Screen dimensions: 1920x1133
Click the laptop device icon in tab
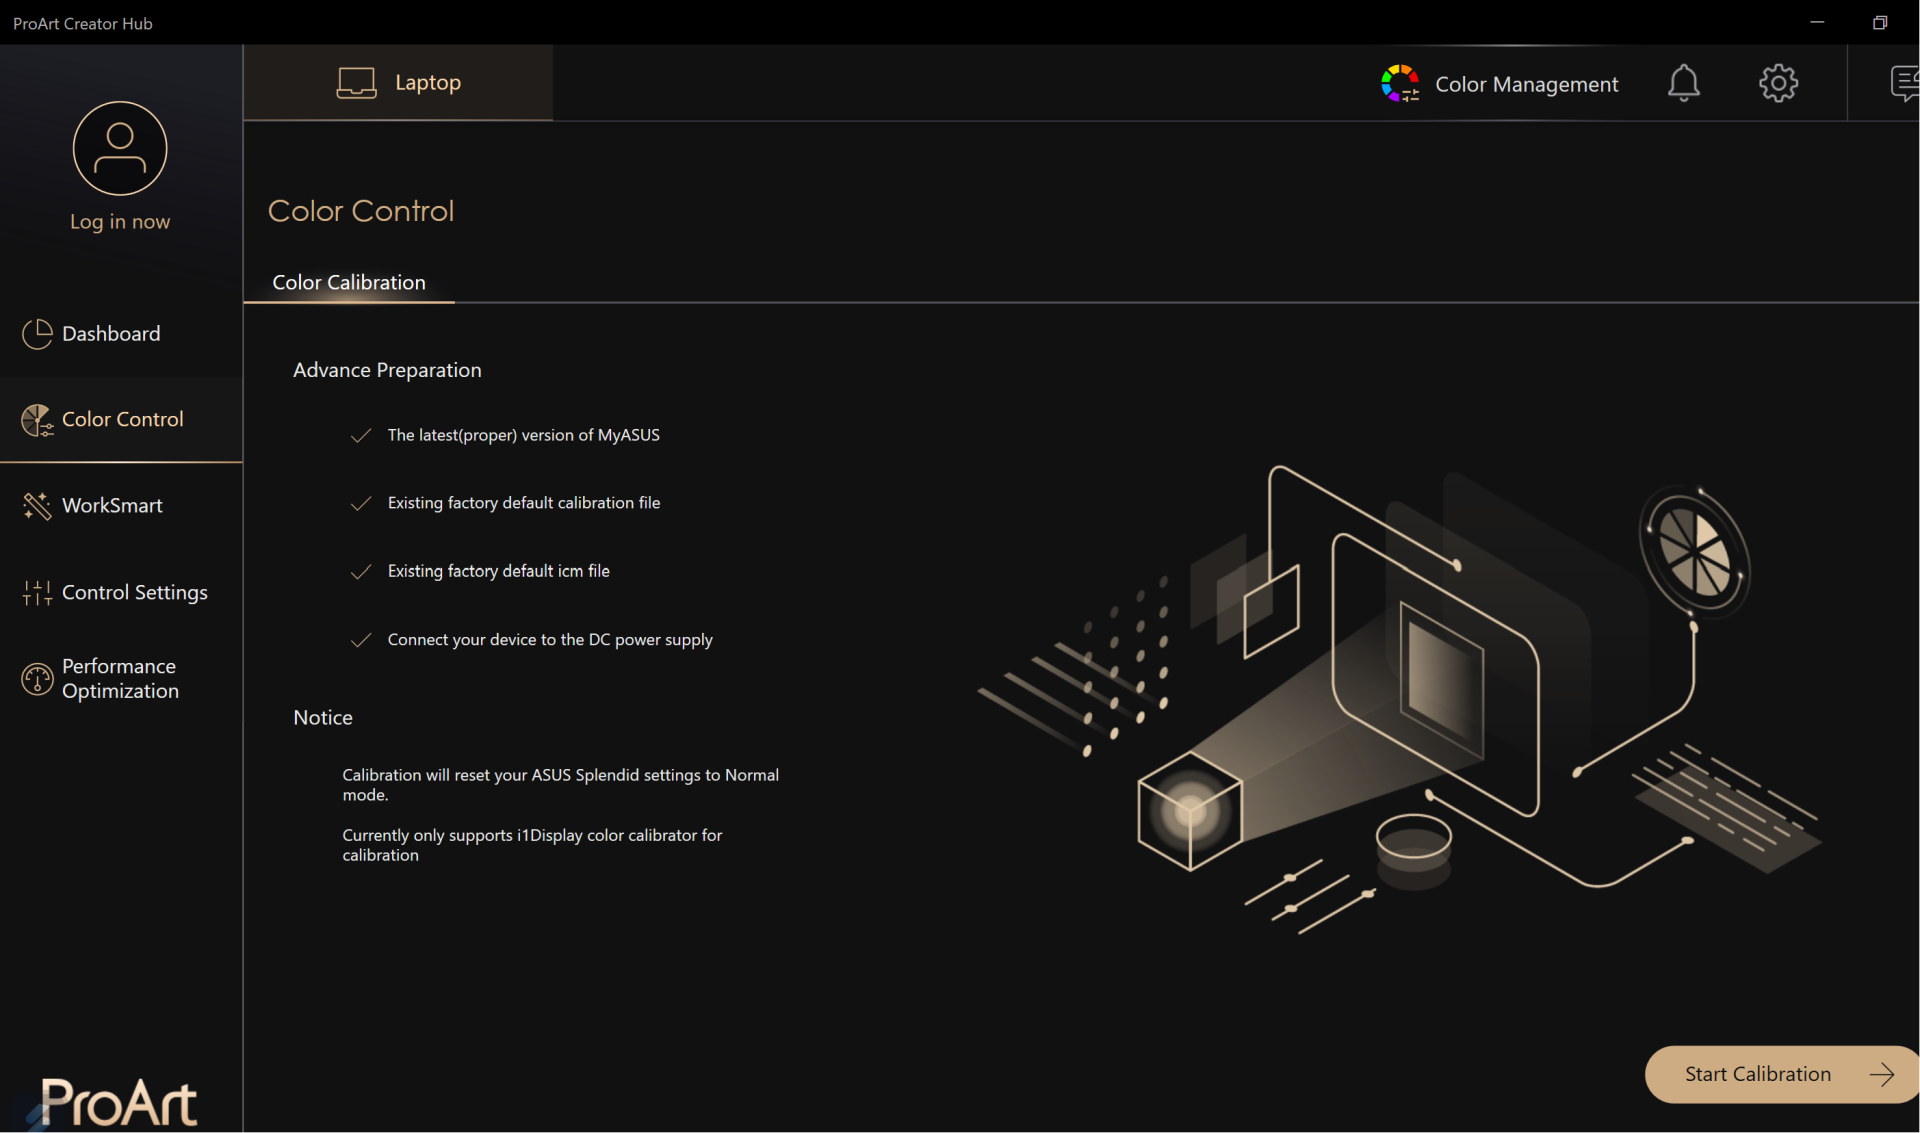point(356,83)
